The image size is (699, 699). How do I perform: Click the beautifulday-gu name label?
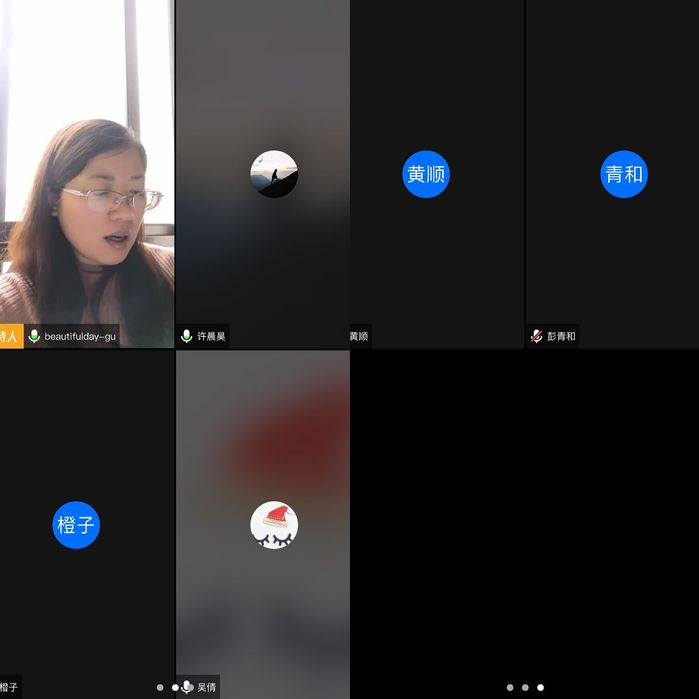coord(80,337)
